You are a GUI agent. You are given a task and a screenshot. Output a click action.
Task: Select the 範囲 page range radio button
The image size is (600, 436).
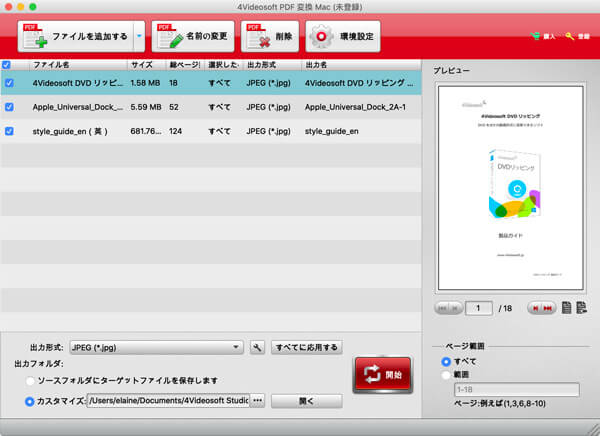click(446, 375)
